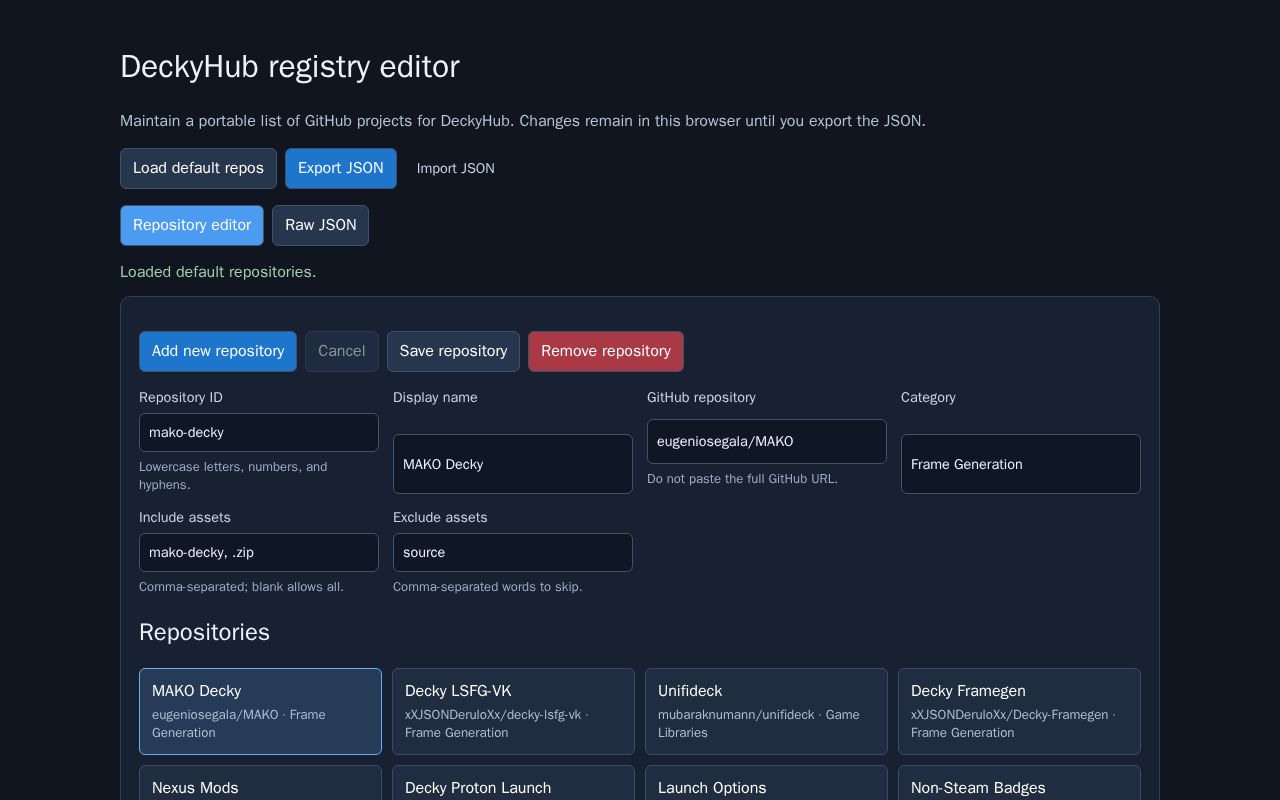Click the 'Do not paste the full GitHub URL.' hint
The height and width of the screenshot is (800, 1280).
pos(742,479)
